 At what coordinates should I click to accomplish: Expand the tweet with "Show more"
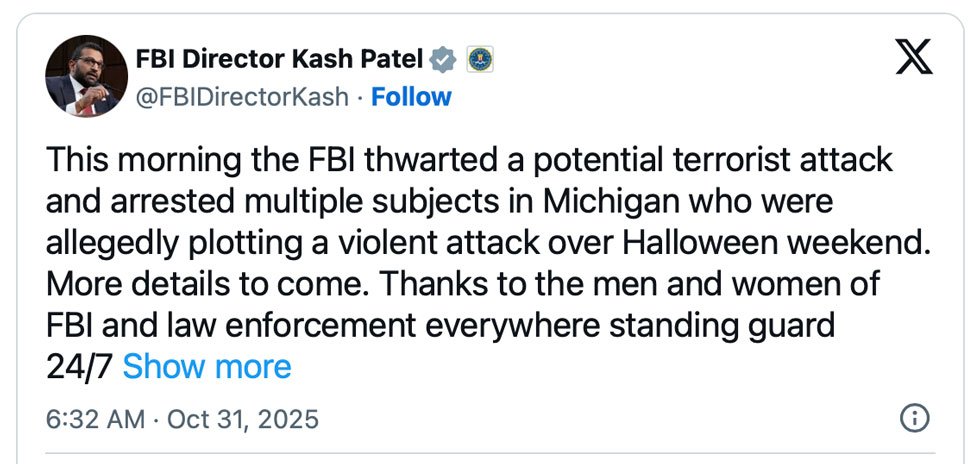207,367
